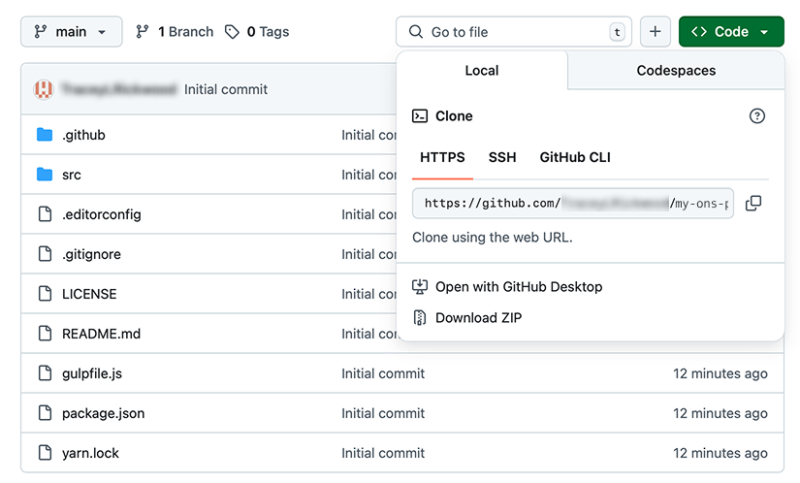800x483 pixels.
Task: Click the Go to file search field
Action: [514, 32]
